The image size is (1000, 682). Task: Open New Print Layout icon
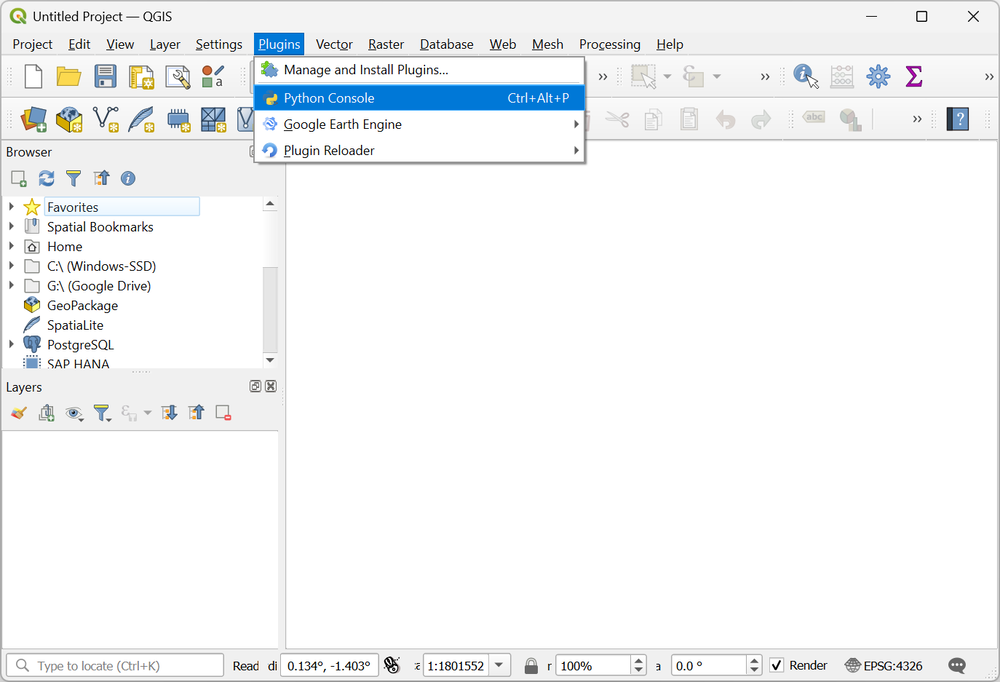coord(141,77)
